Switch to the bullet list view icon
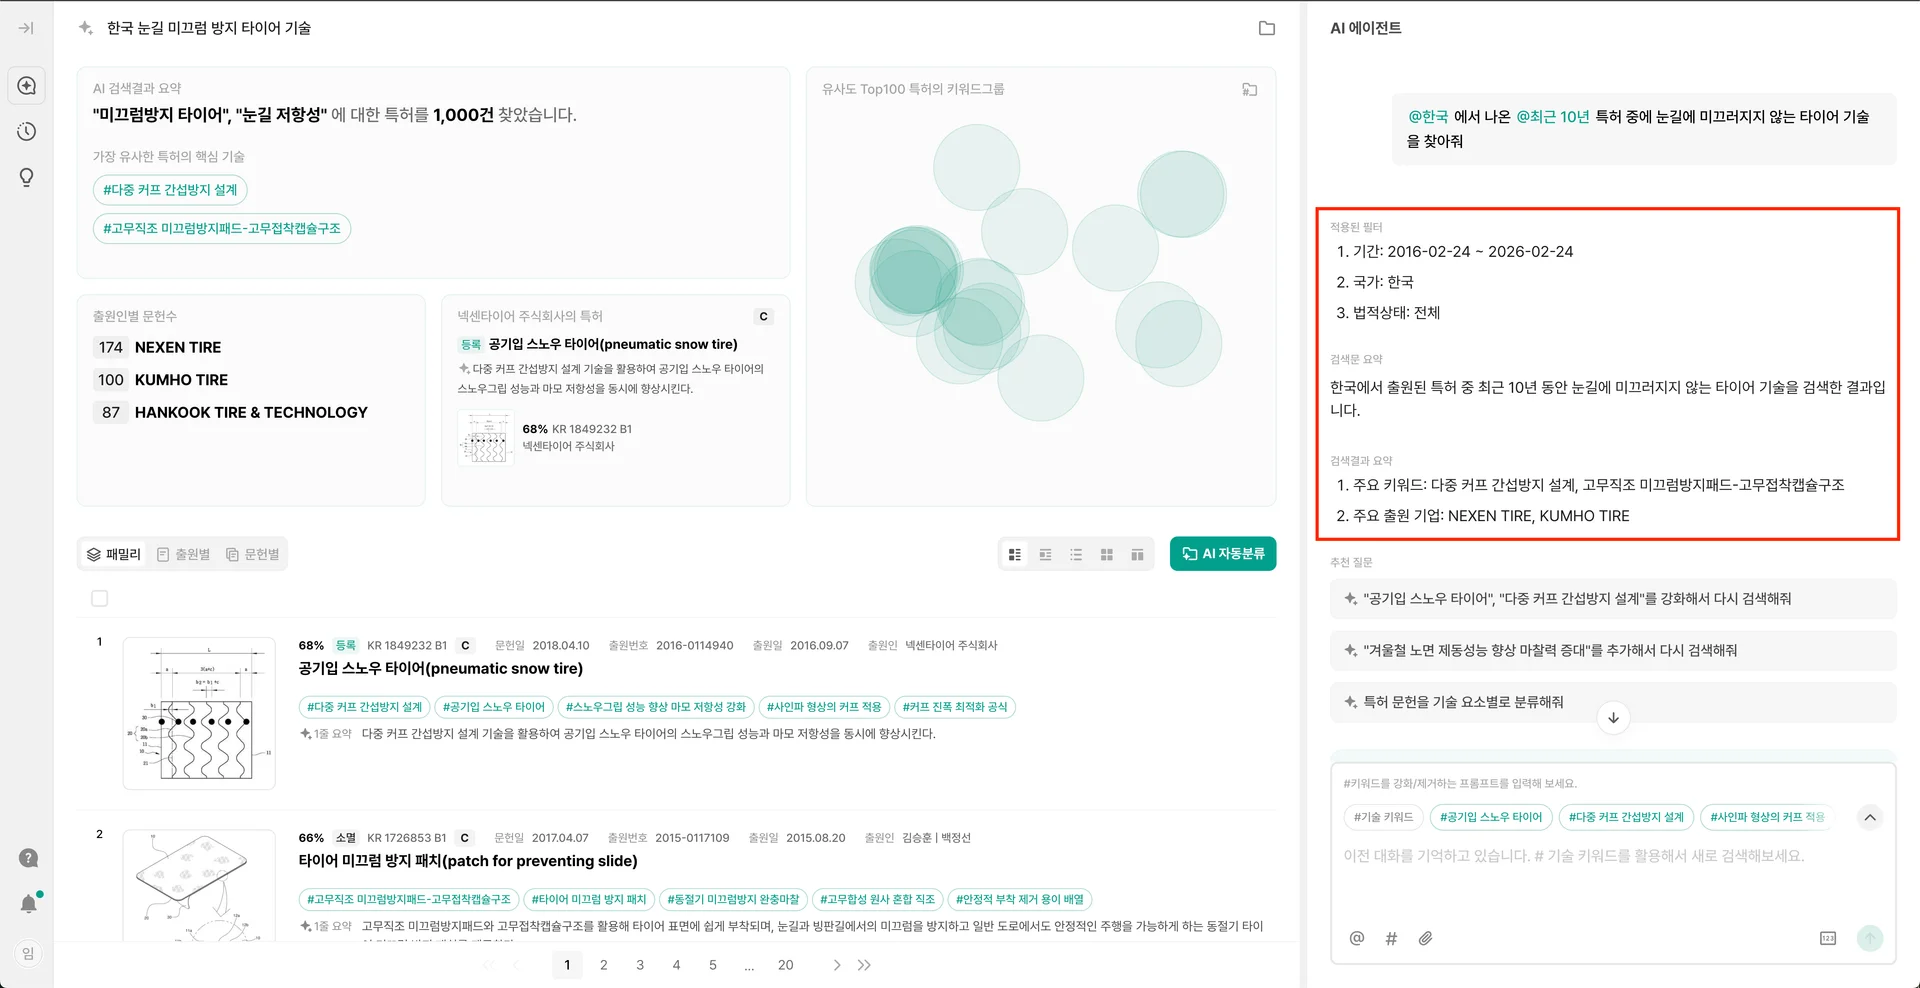1920x988 pixels. tap(1076, 554)
